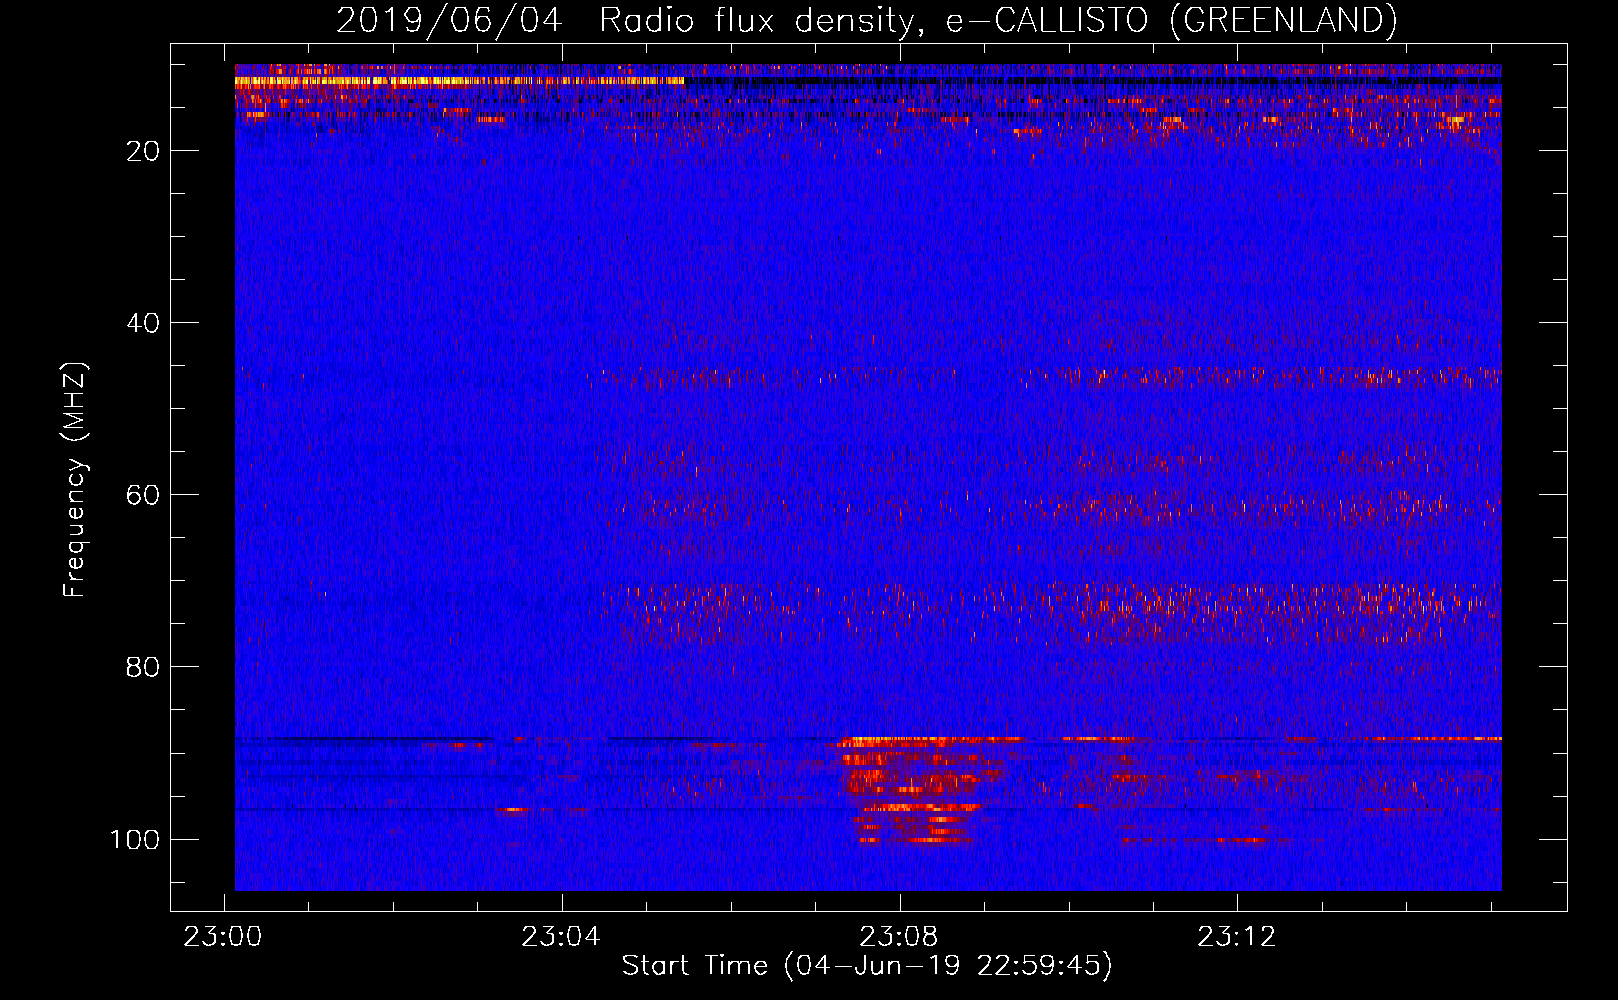Click the yellow interference band at top left
The width and height of the screenshot is (1618, 1000).
point(460,82)
